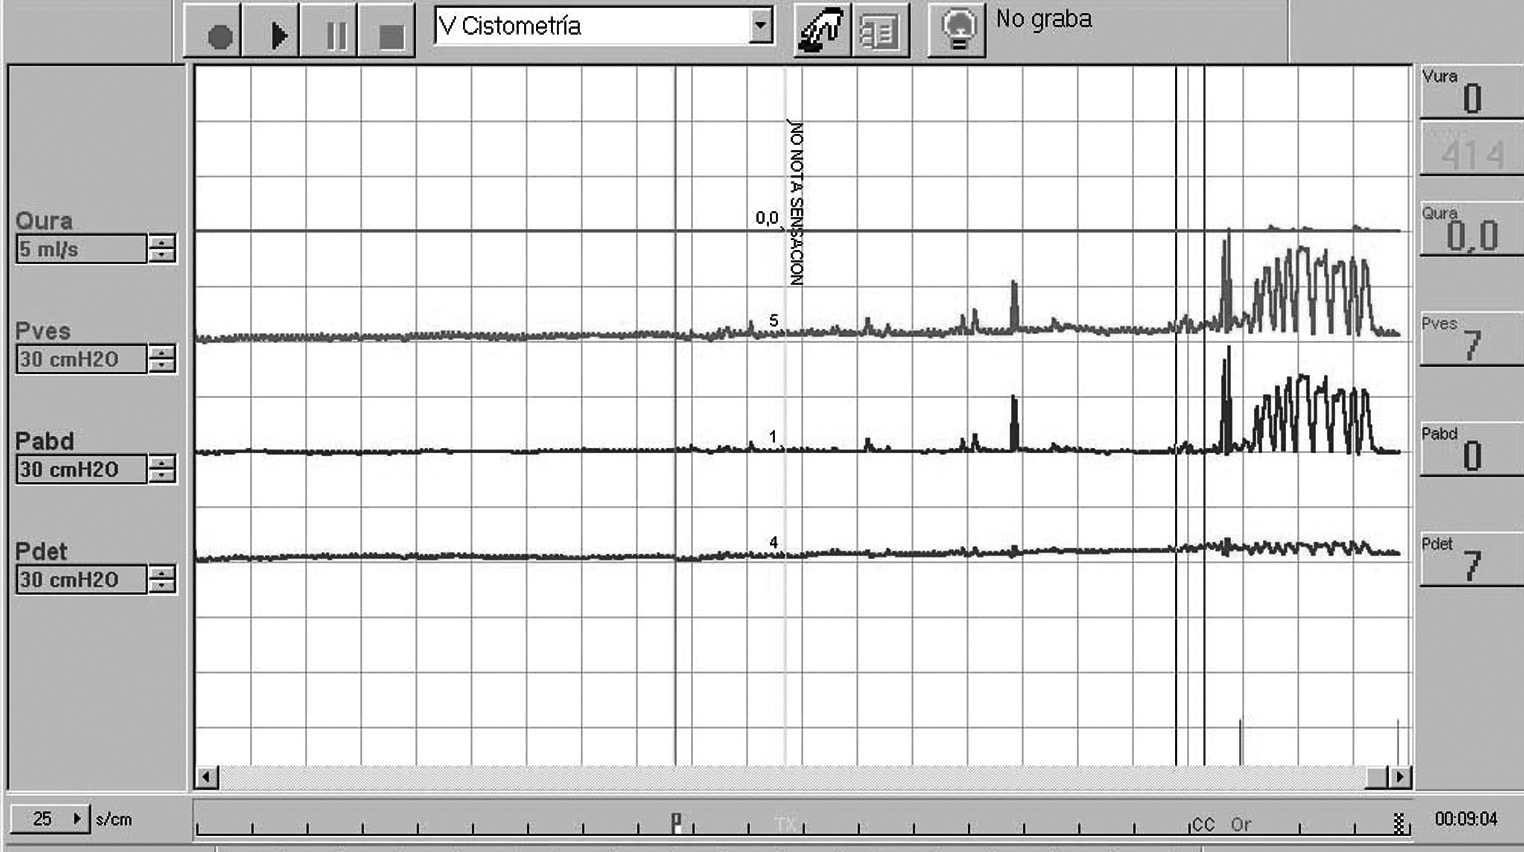Adjust the Qura 5 ml/s scale stepper
1524x852 pixels.
[x=162, y=249]
